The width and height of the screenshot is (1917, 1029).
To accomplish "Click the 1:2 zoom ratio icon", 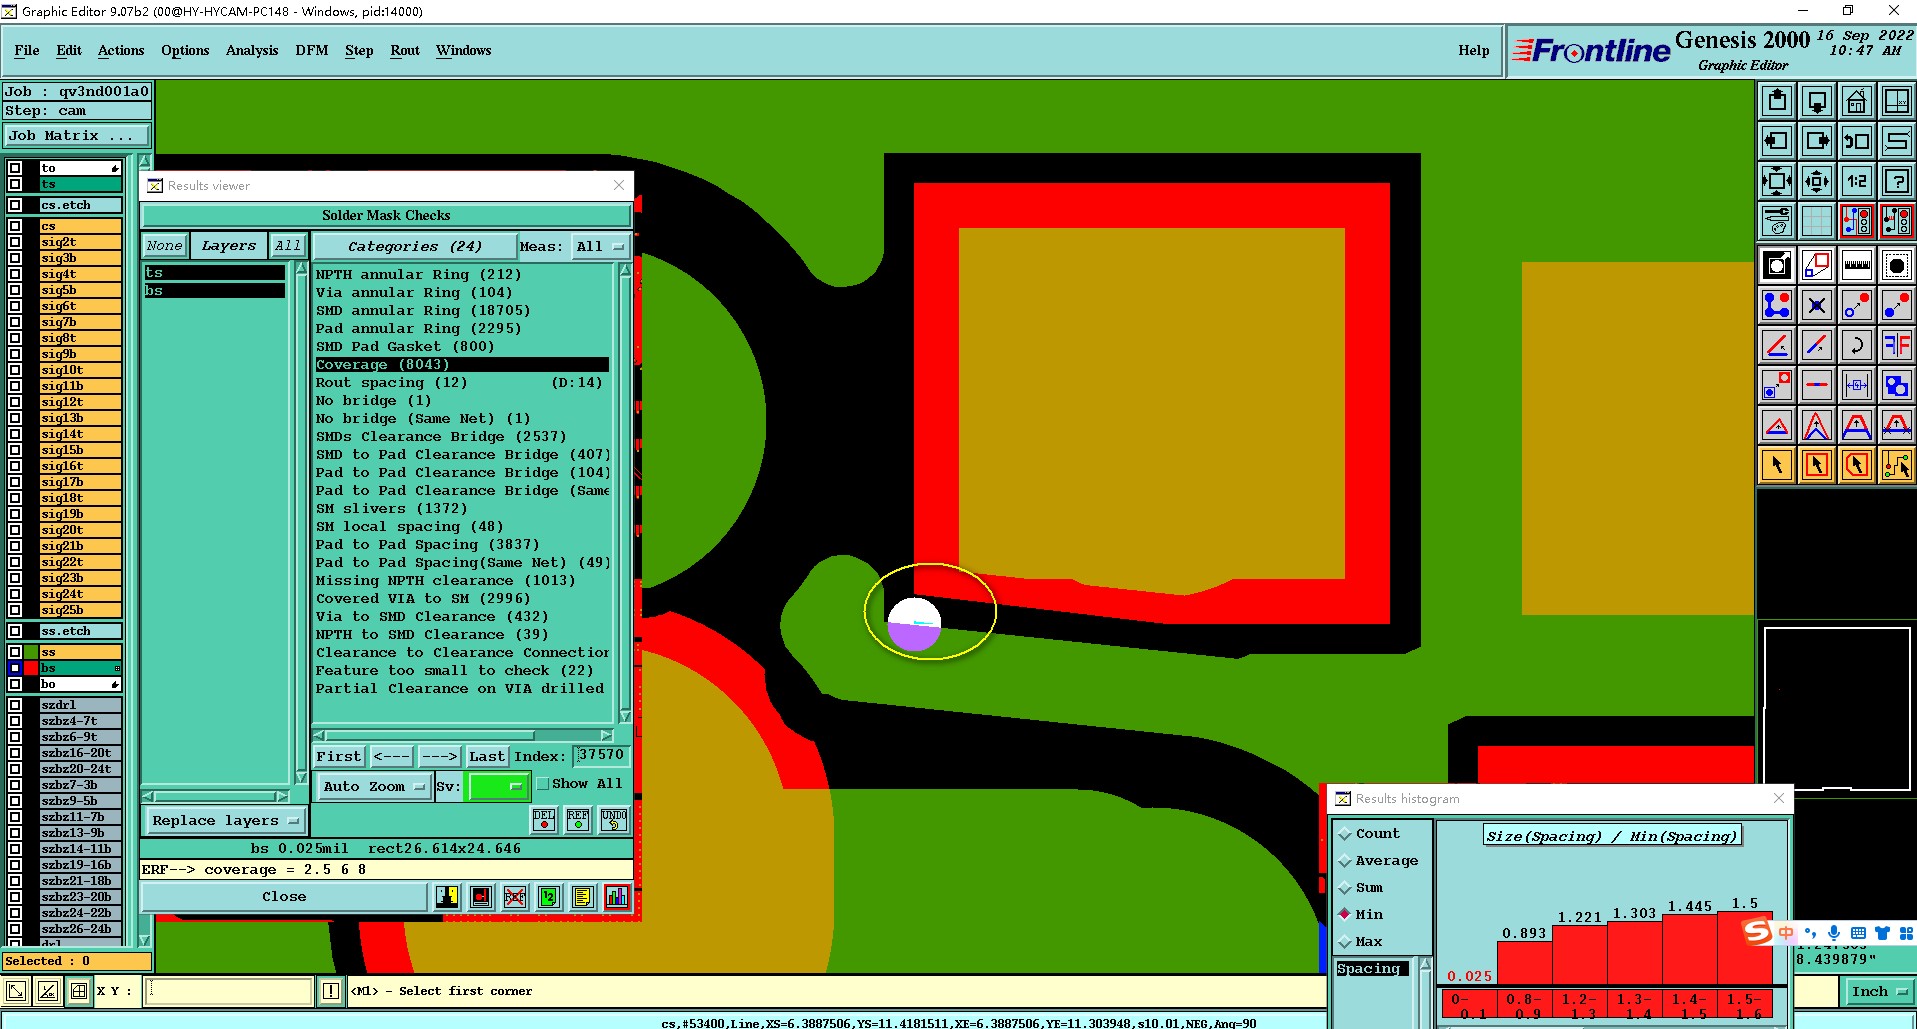I will [1857, 181].
